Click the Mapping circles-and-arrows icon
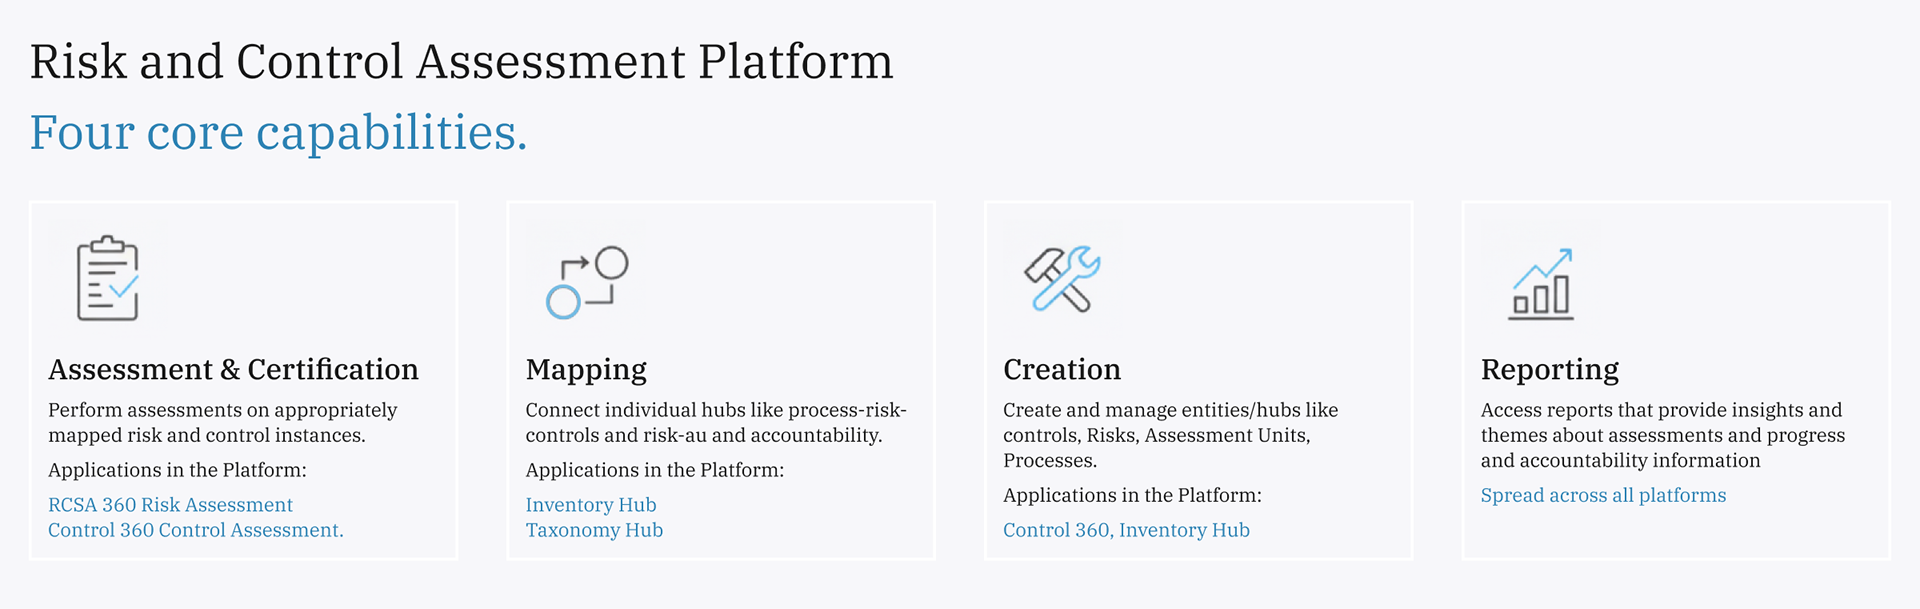The height and width of the screenshot is (609, 1920). [587, 282]
